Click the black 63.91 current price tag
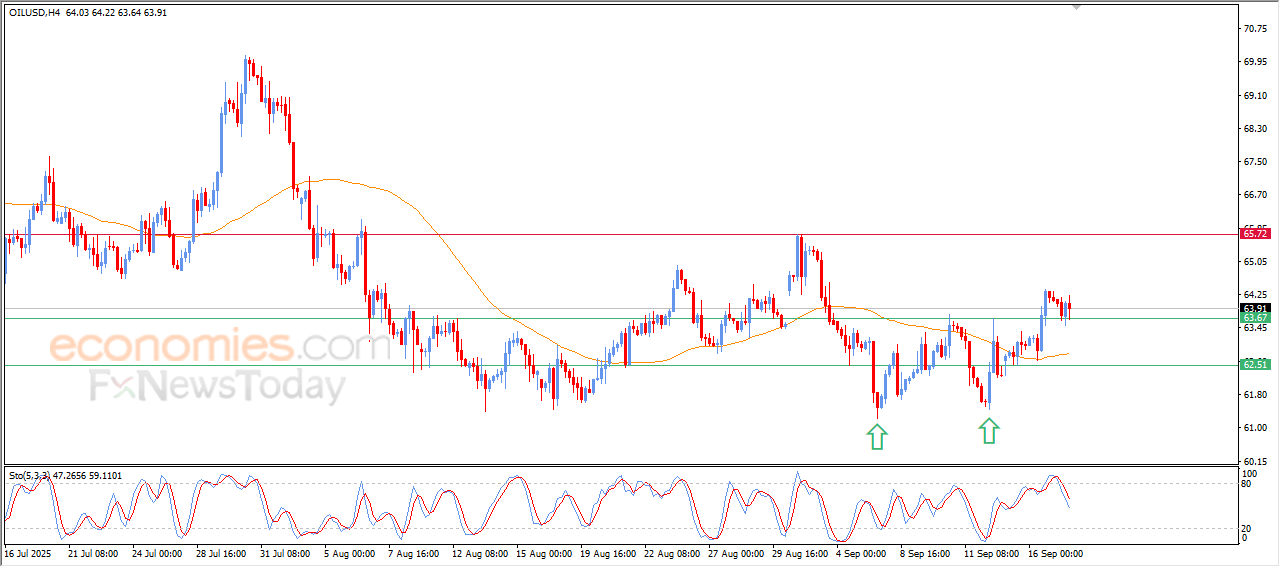1280x567 pixels. [x=1255, y=308]
